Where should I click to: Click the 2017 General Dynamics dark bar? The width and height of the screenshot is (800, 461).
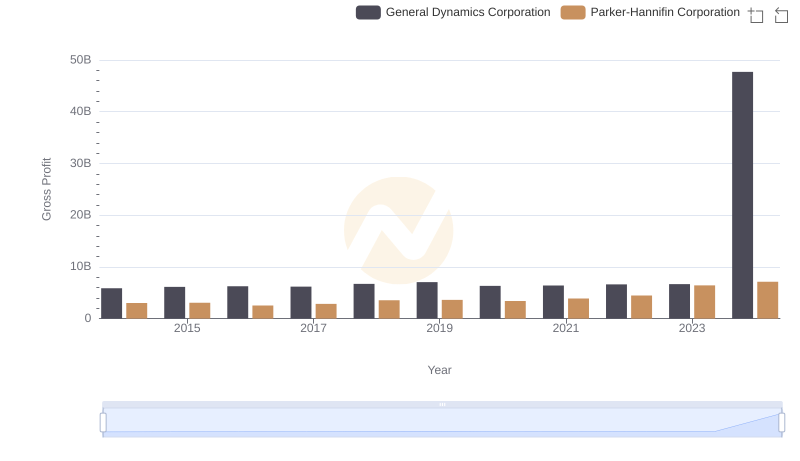click(x=301, y=302)
